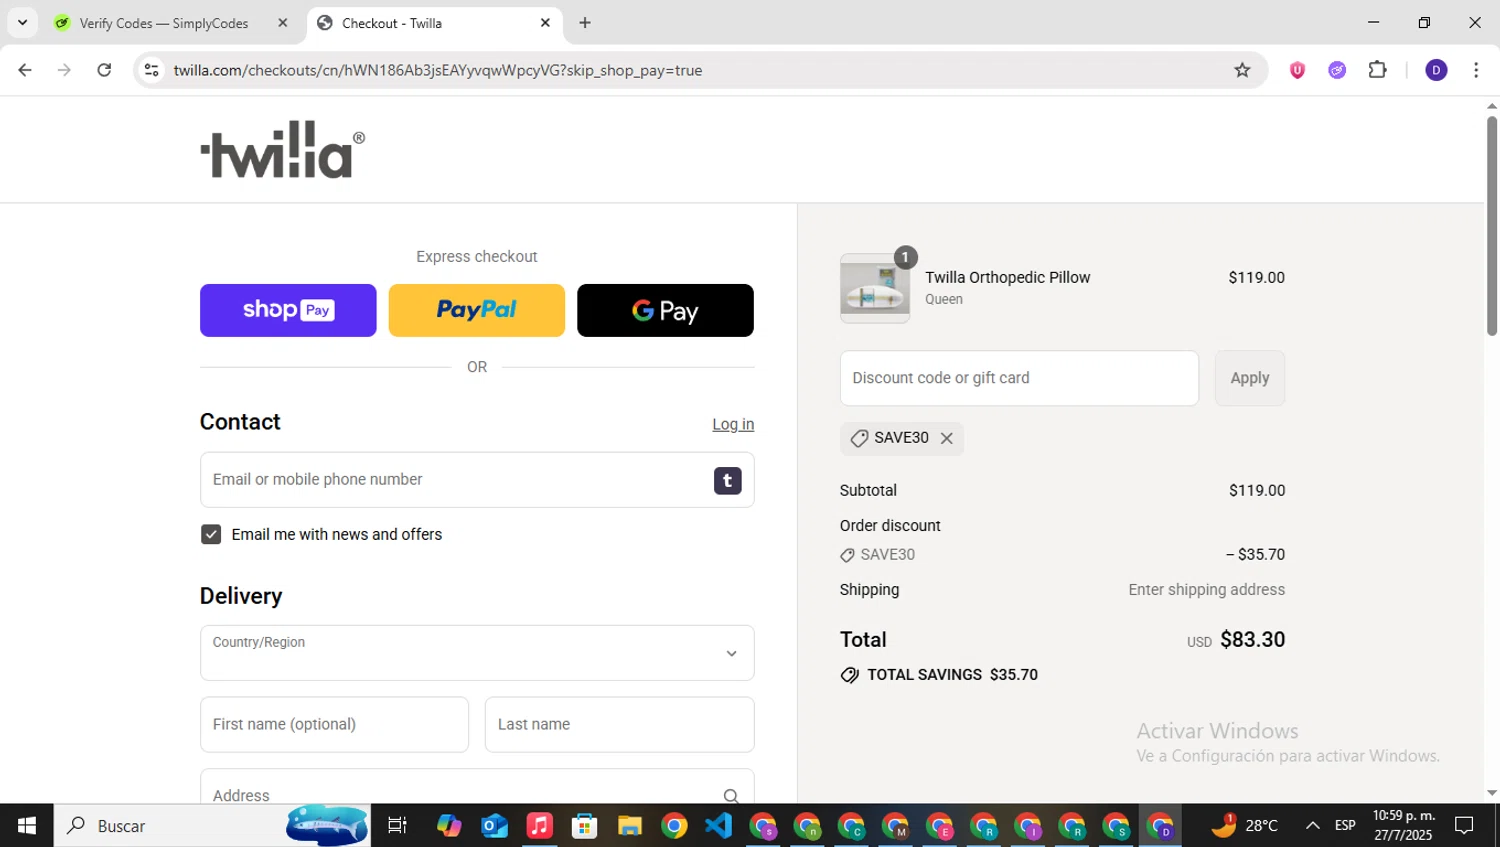This screenshot has height=847, width=1500.
Task: Click the First name (optional) field
Action: click(334, 724)
